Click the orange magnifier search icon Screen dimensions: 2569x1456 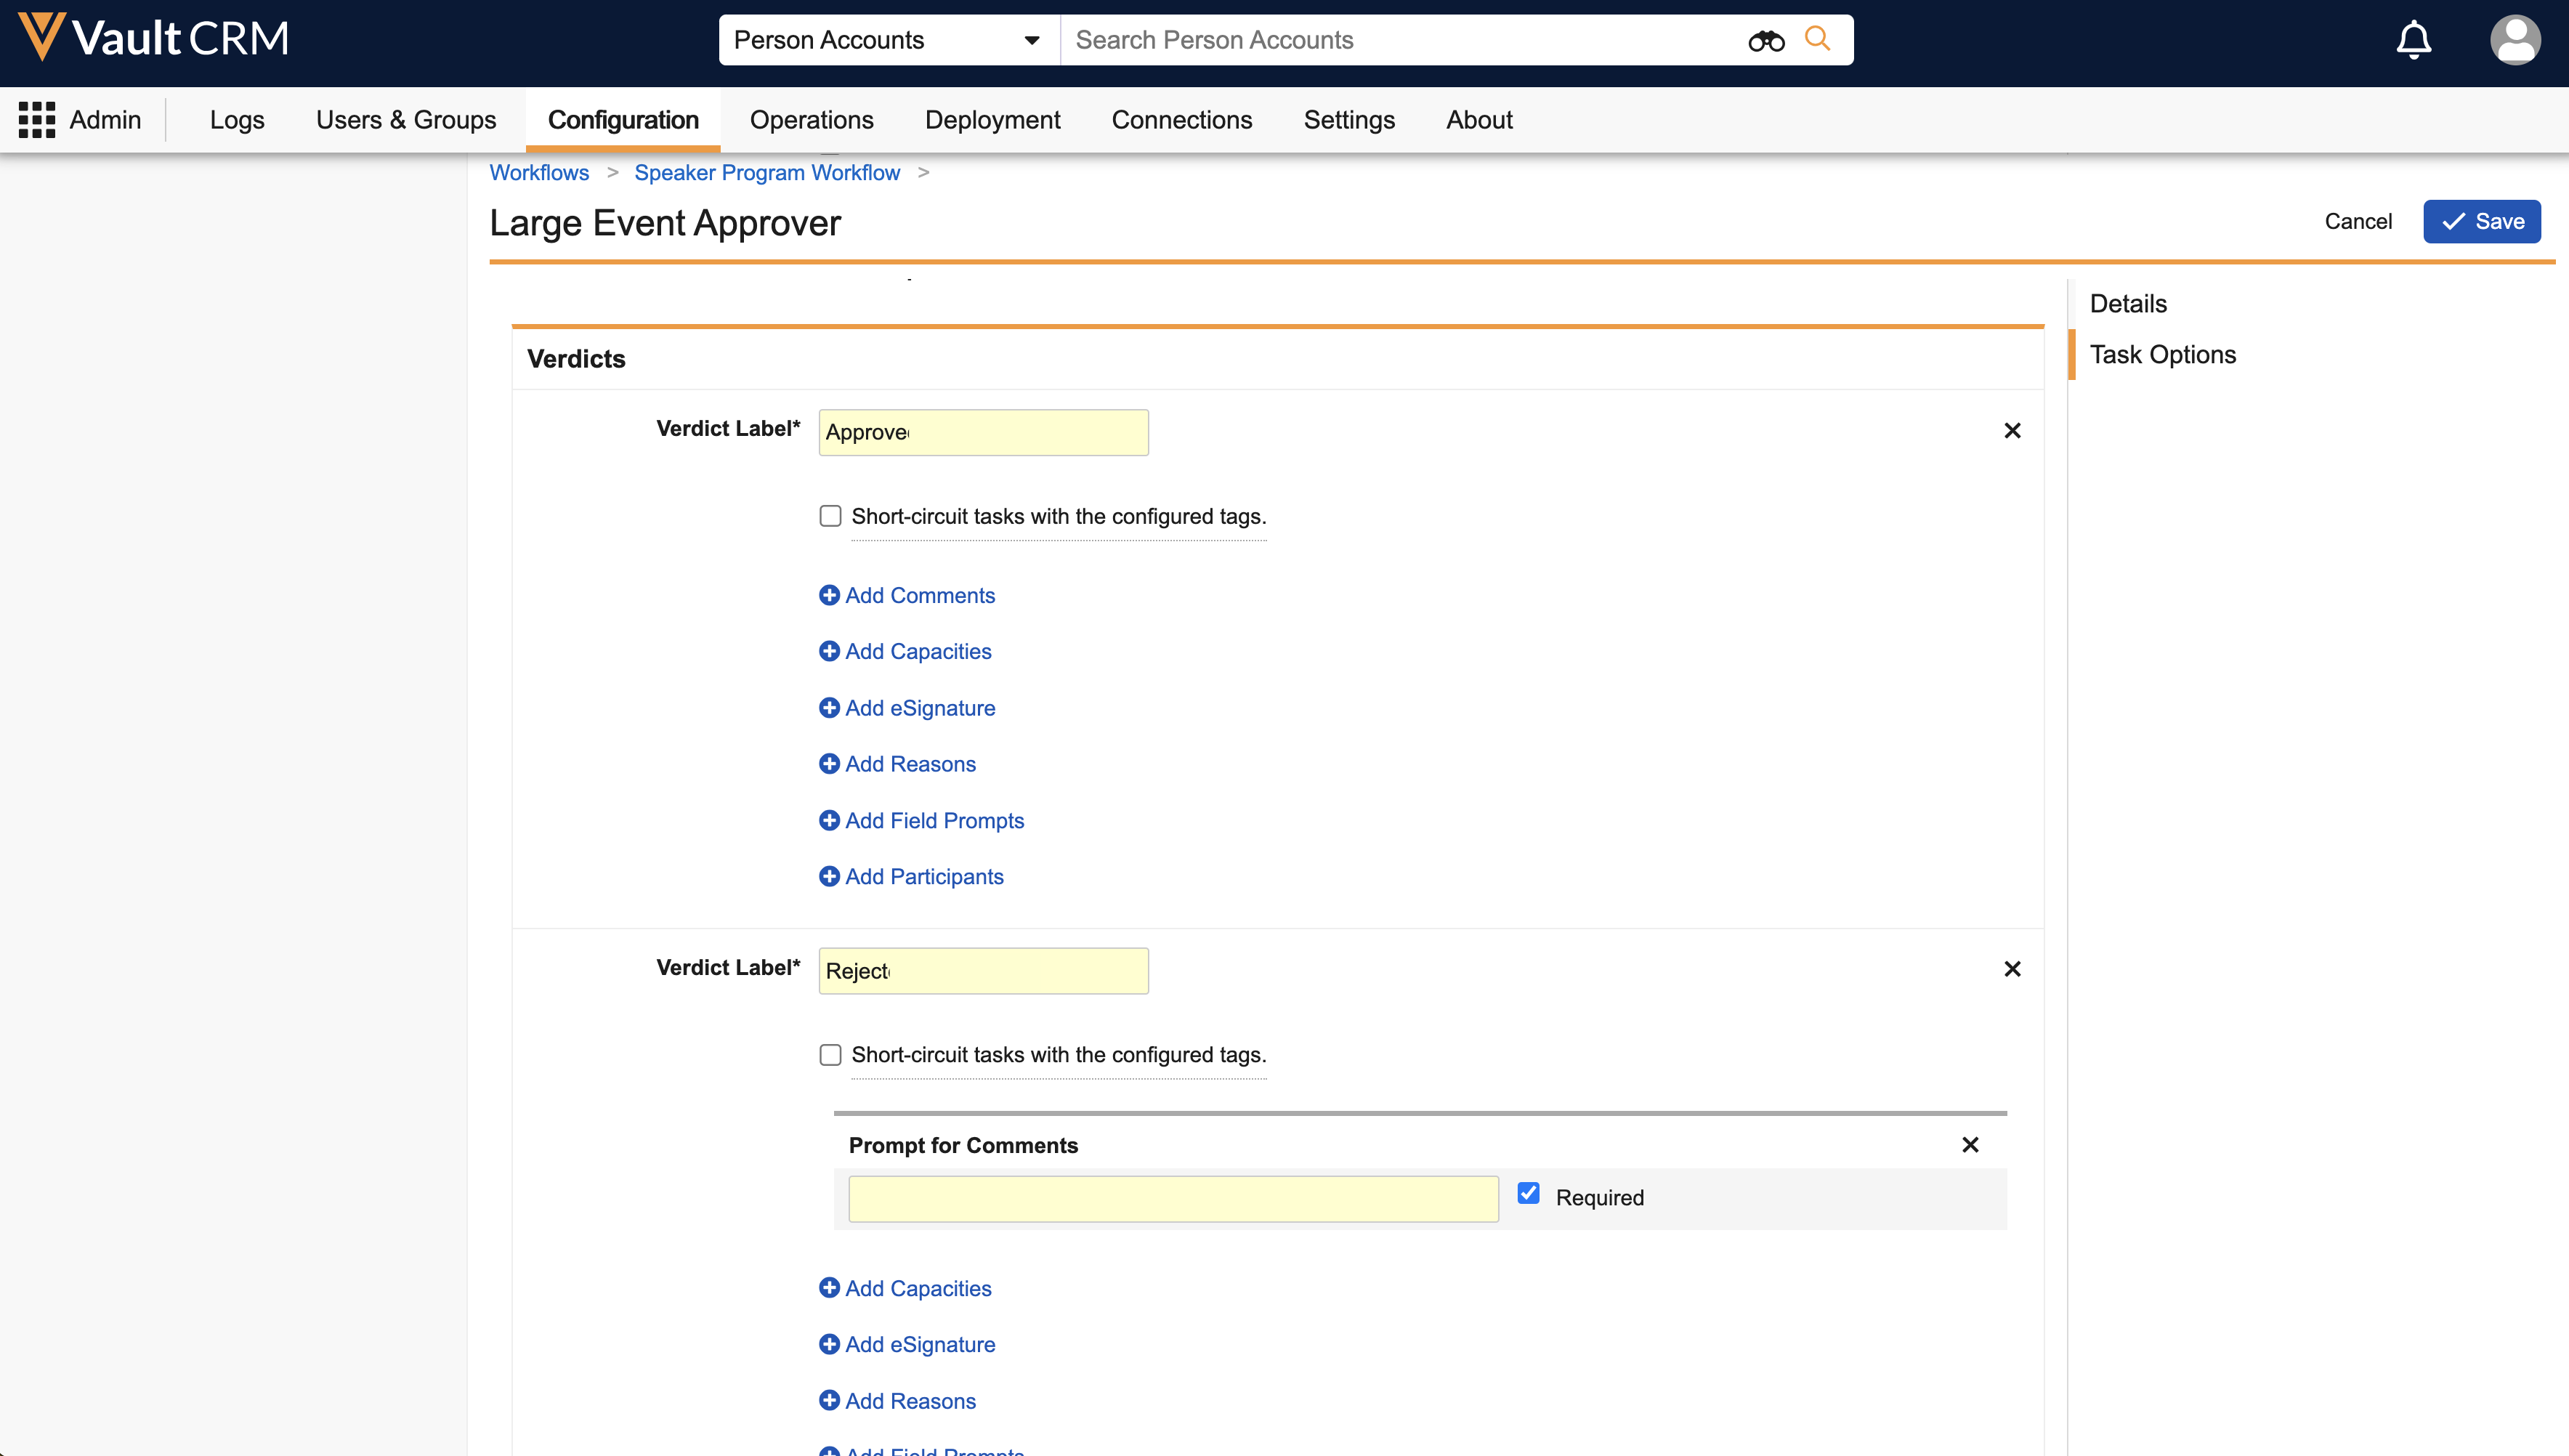(1817, 39)
